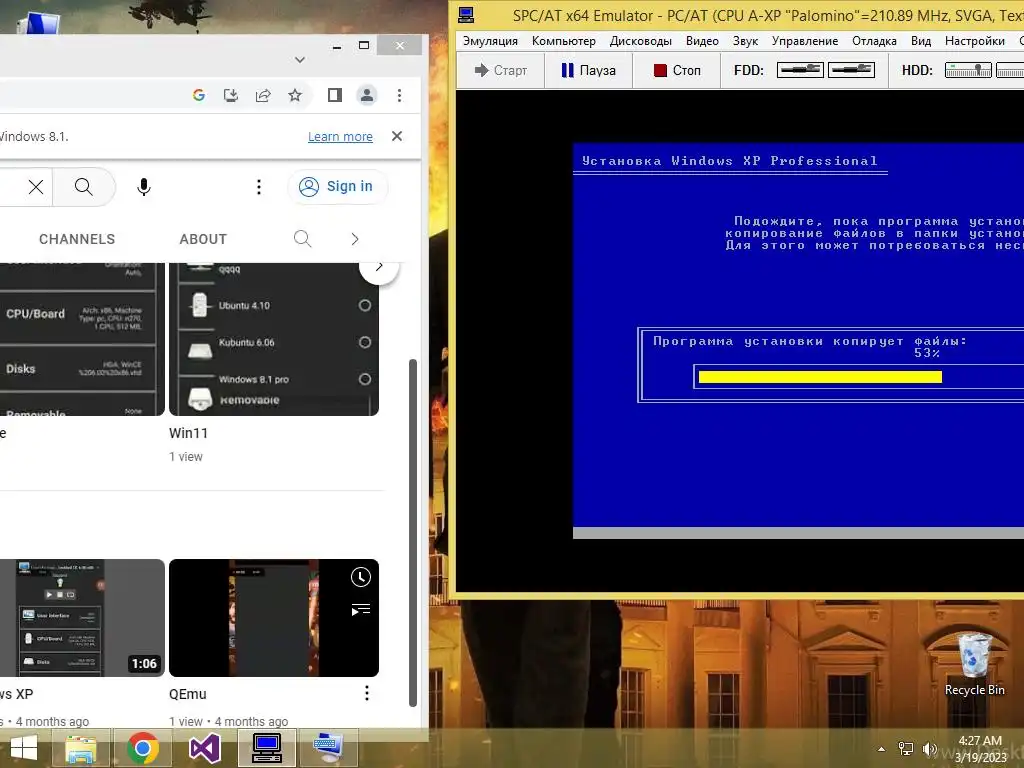The height and width of the screenshot is (768, 1024).
Task: Click the Старт toolbar button
Action: point(501,71)
